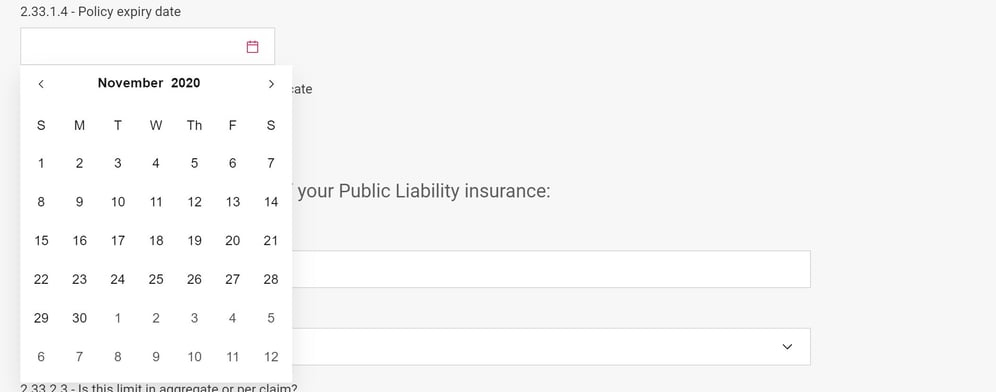Go to previous month with left chevron
The image size is (996, 392).
[41, 84]
